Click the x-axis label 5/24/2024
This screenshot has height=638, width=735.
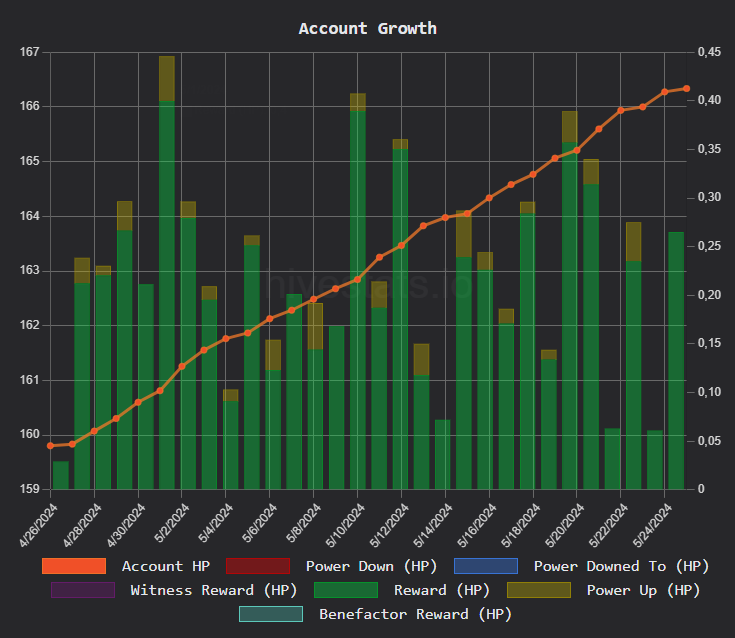point(652,525)
